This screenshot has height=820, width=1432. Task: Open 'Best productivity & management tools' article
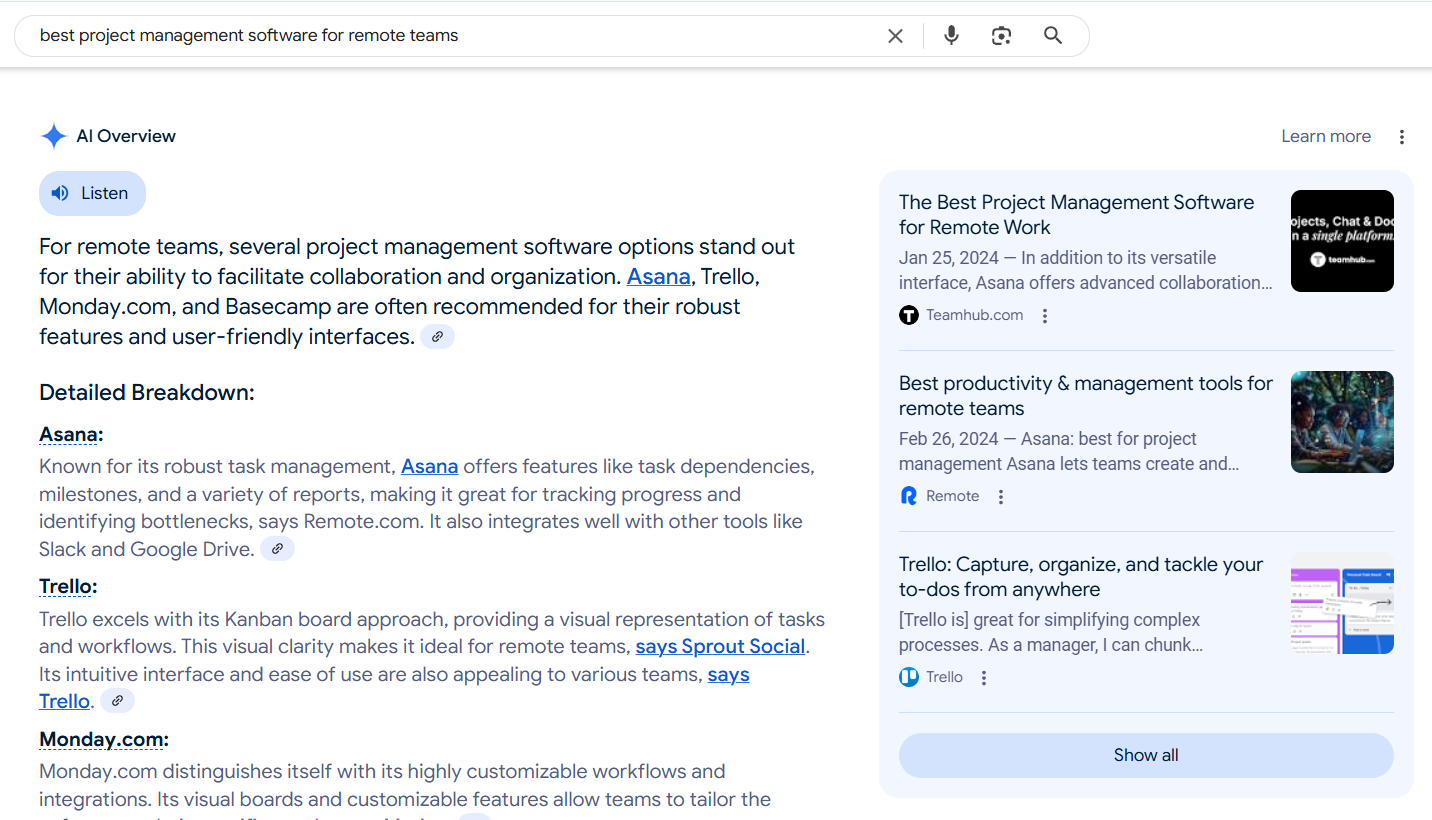(1086, 395)
